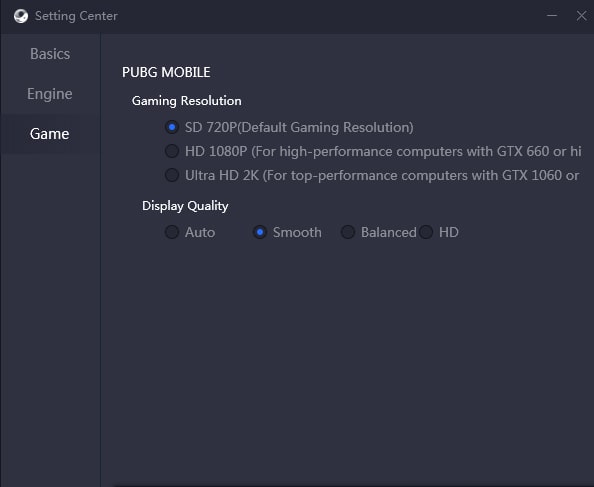This screenshot has width=594, height=487.
Task: Select the Game settings tab
Action: click(x=50, y=134)
